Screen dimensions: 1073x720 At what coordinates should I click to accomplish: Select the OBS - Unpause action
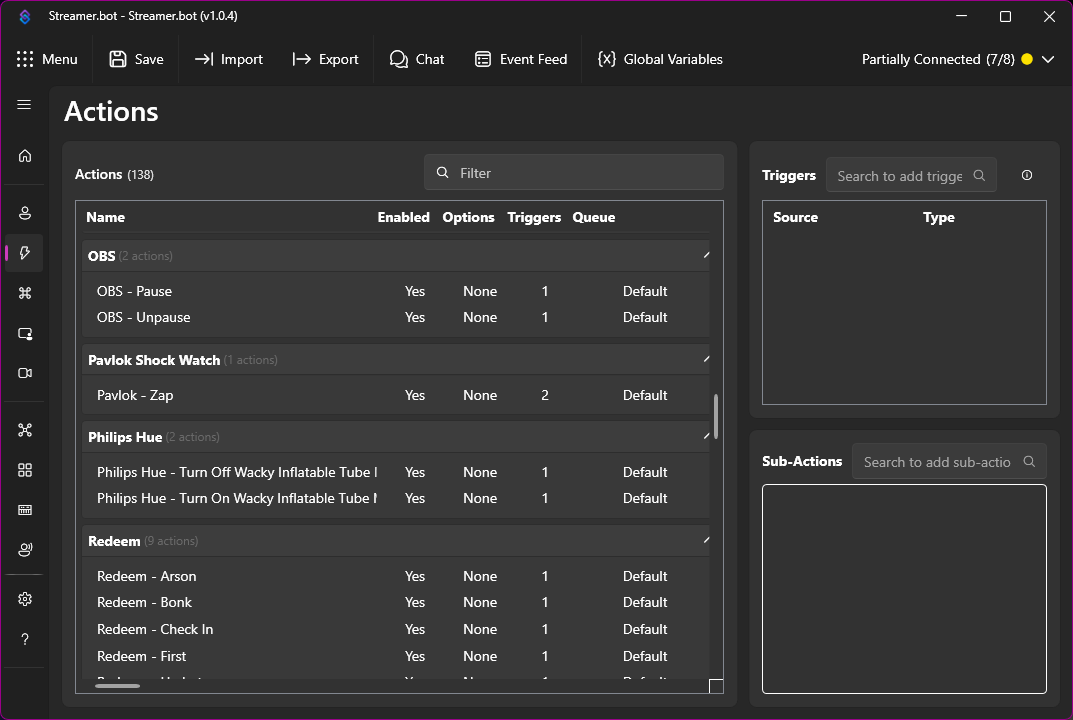(x=396, y=317)
